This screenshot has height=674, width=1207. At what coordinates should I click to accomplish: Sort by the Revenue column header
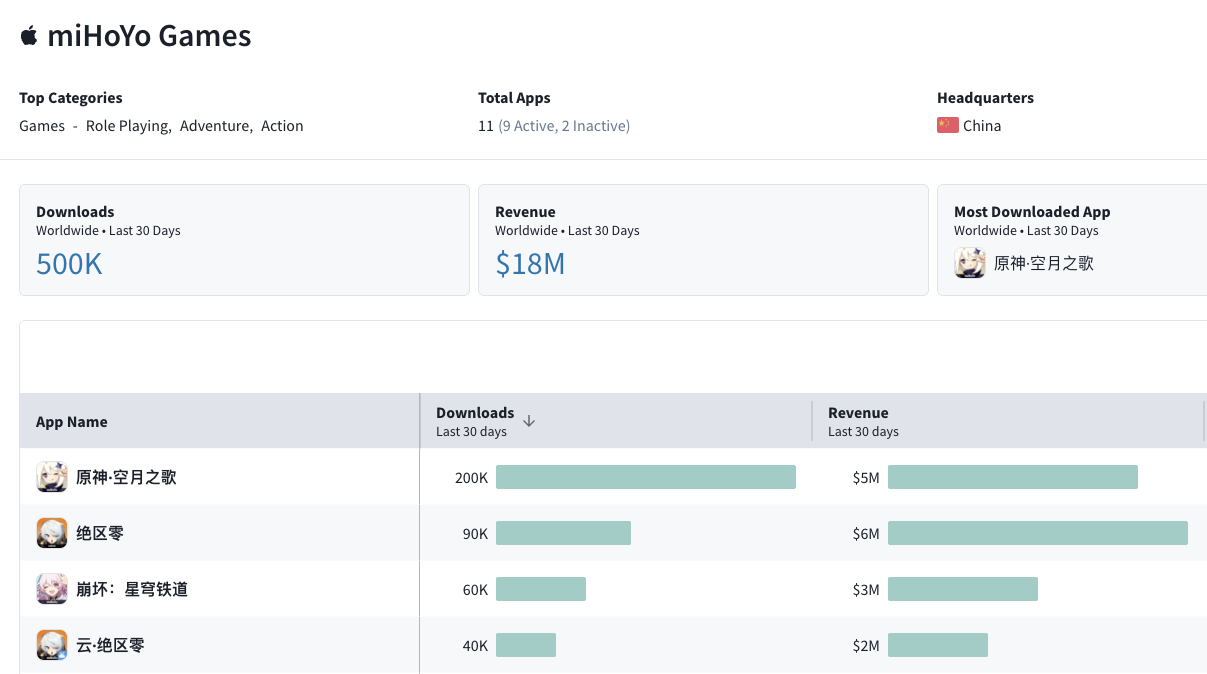858,413
